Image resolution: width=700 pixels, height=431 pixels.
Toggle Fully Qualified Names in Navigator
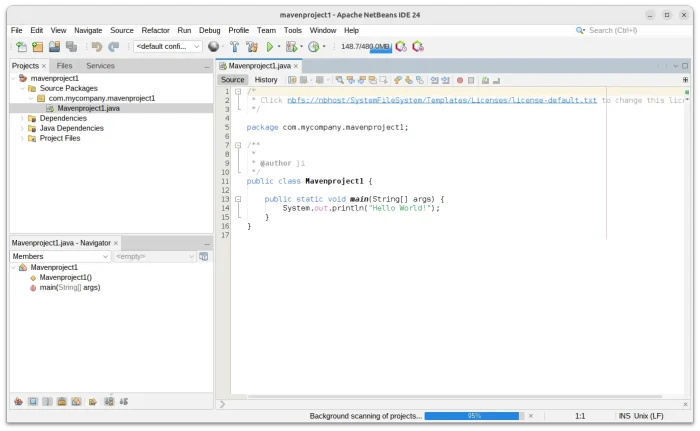(x=92, y=402)
